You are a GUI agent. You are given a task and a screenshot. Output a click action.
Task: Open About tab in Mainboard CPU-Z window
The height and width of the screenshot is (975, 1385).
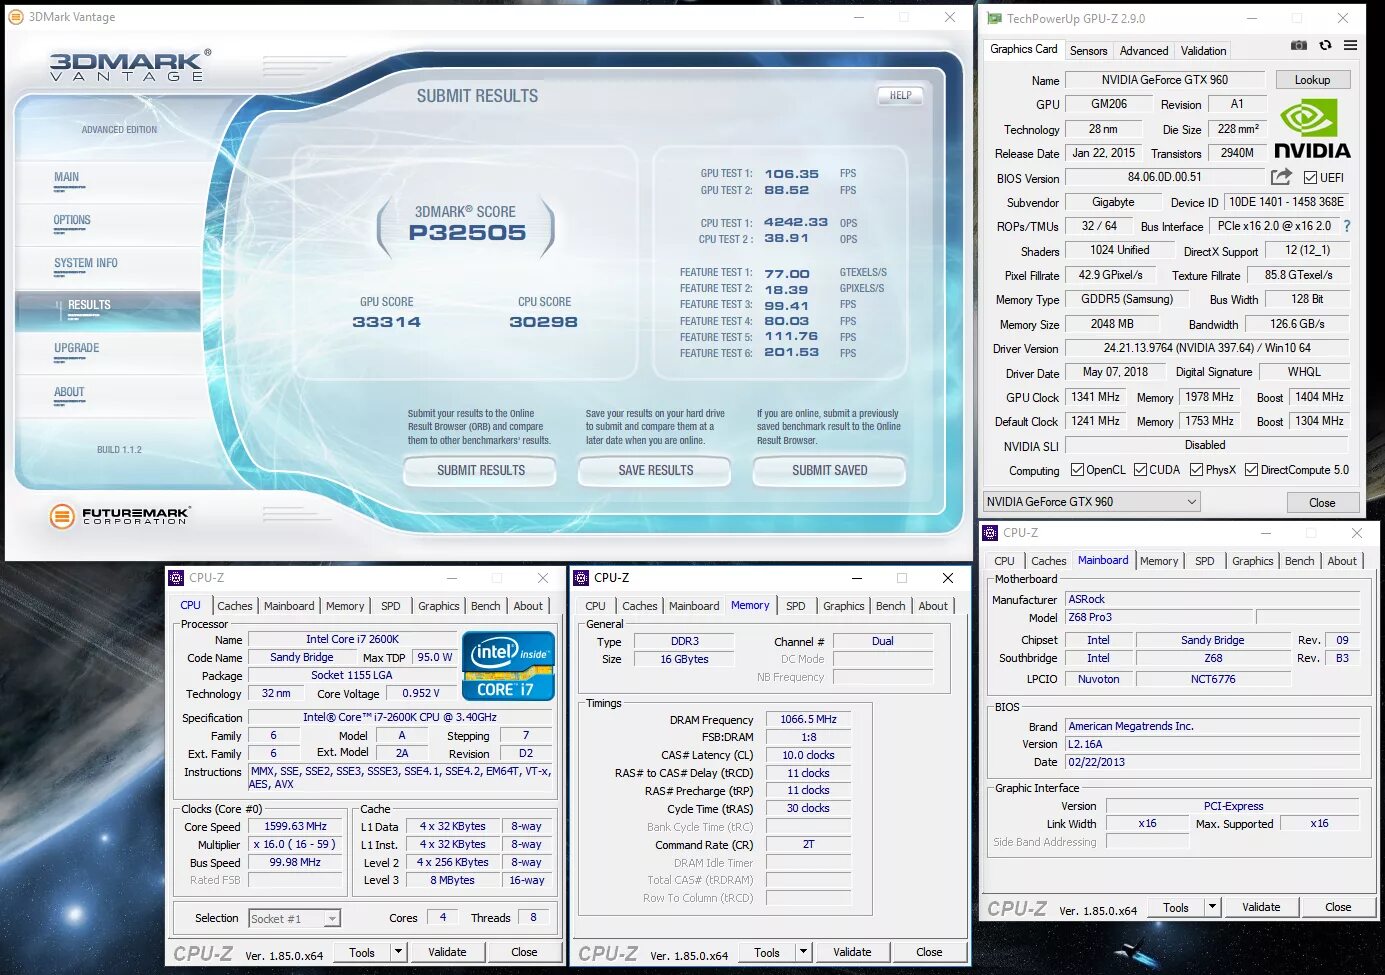[x=1342, y=561]
